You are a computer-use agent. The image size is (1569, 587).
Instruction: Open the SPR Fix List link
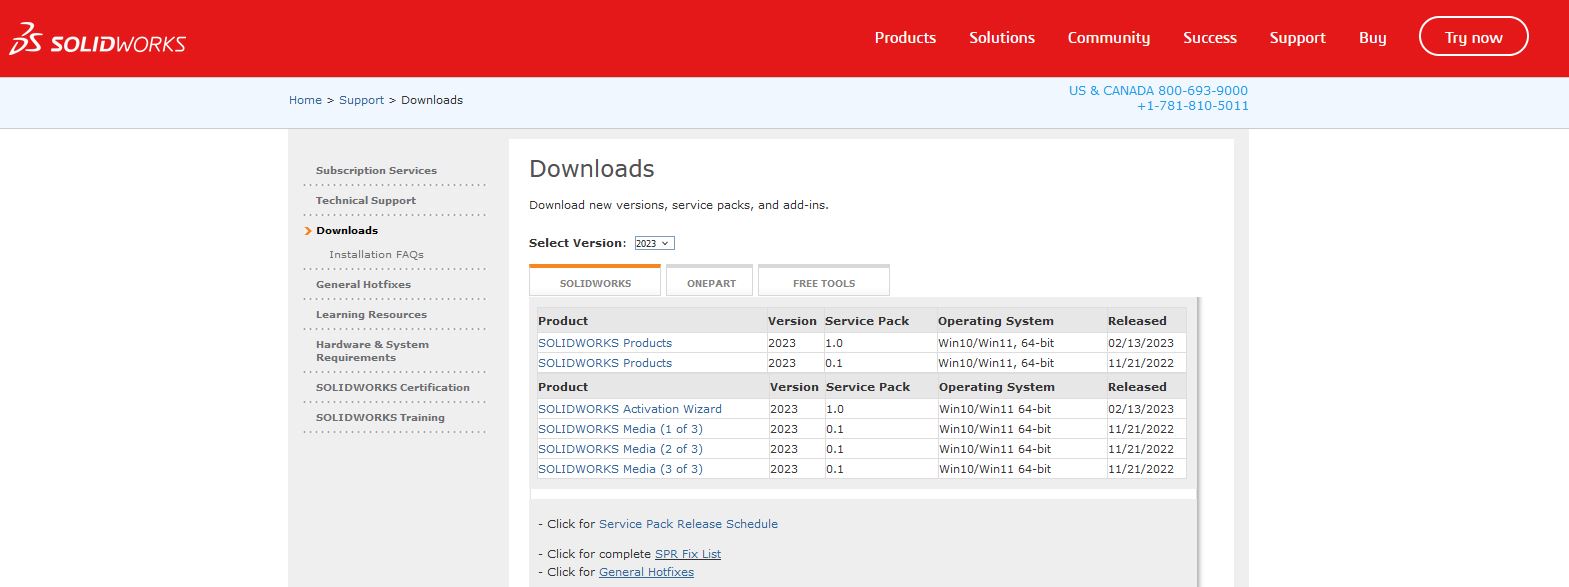tap(687, 554)
